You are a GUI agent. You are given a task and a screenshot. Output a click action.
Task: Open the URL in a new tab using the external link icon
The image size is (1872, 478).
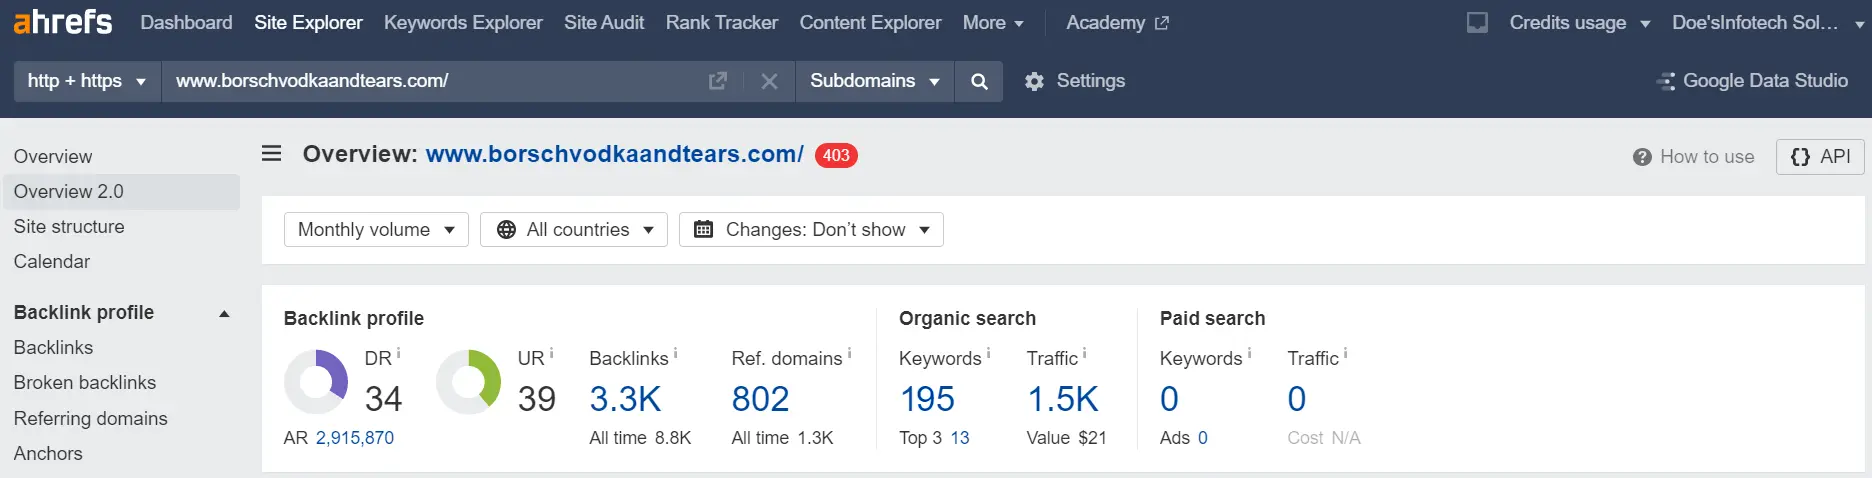tap(718, 81)
